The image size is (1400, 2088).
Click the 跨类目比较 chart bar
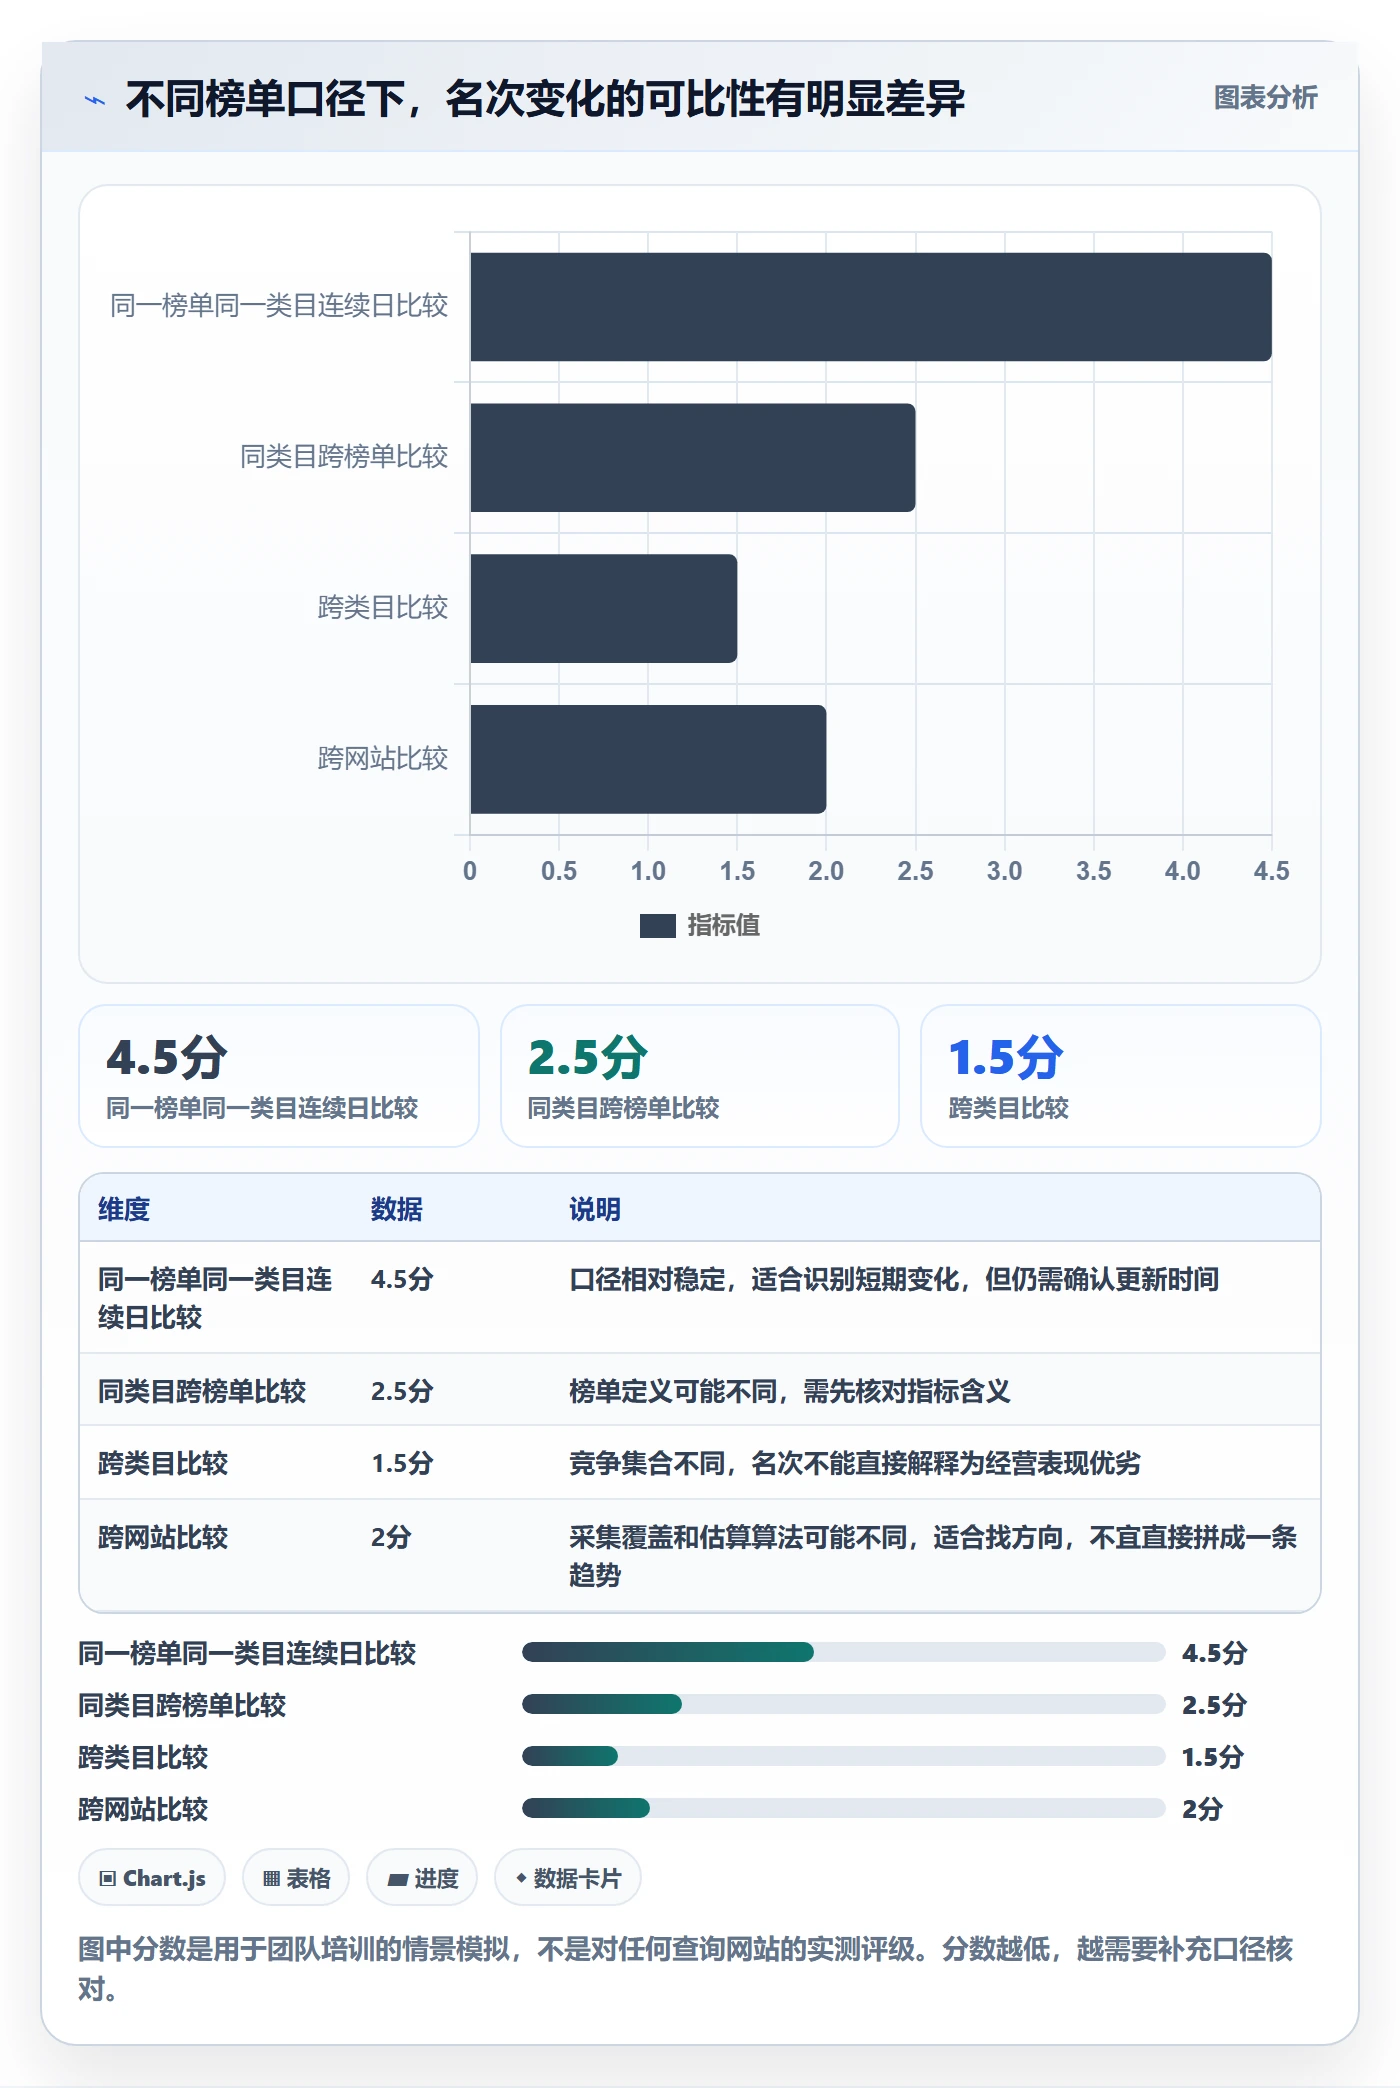[x=604, y=609]
